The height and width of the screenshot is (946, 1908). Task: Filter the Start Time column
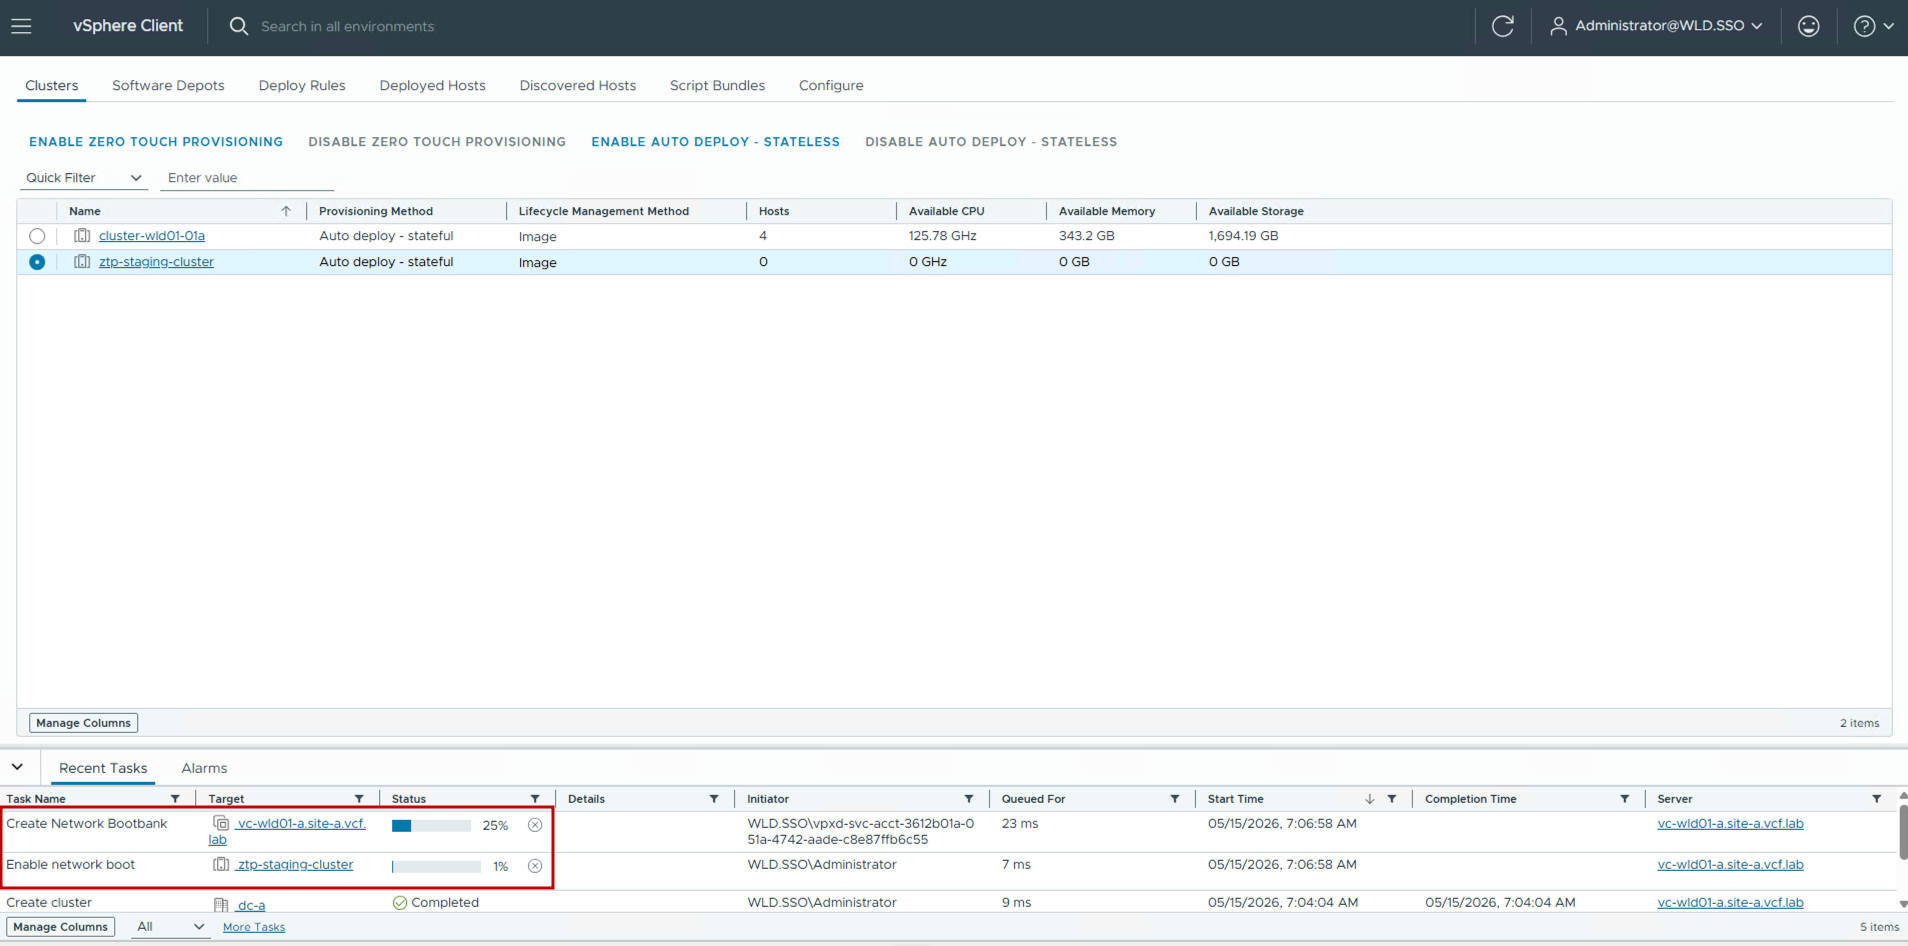pos(1392,799)
